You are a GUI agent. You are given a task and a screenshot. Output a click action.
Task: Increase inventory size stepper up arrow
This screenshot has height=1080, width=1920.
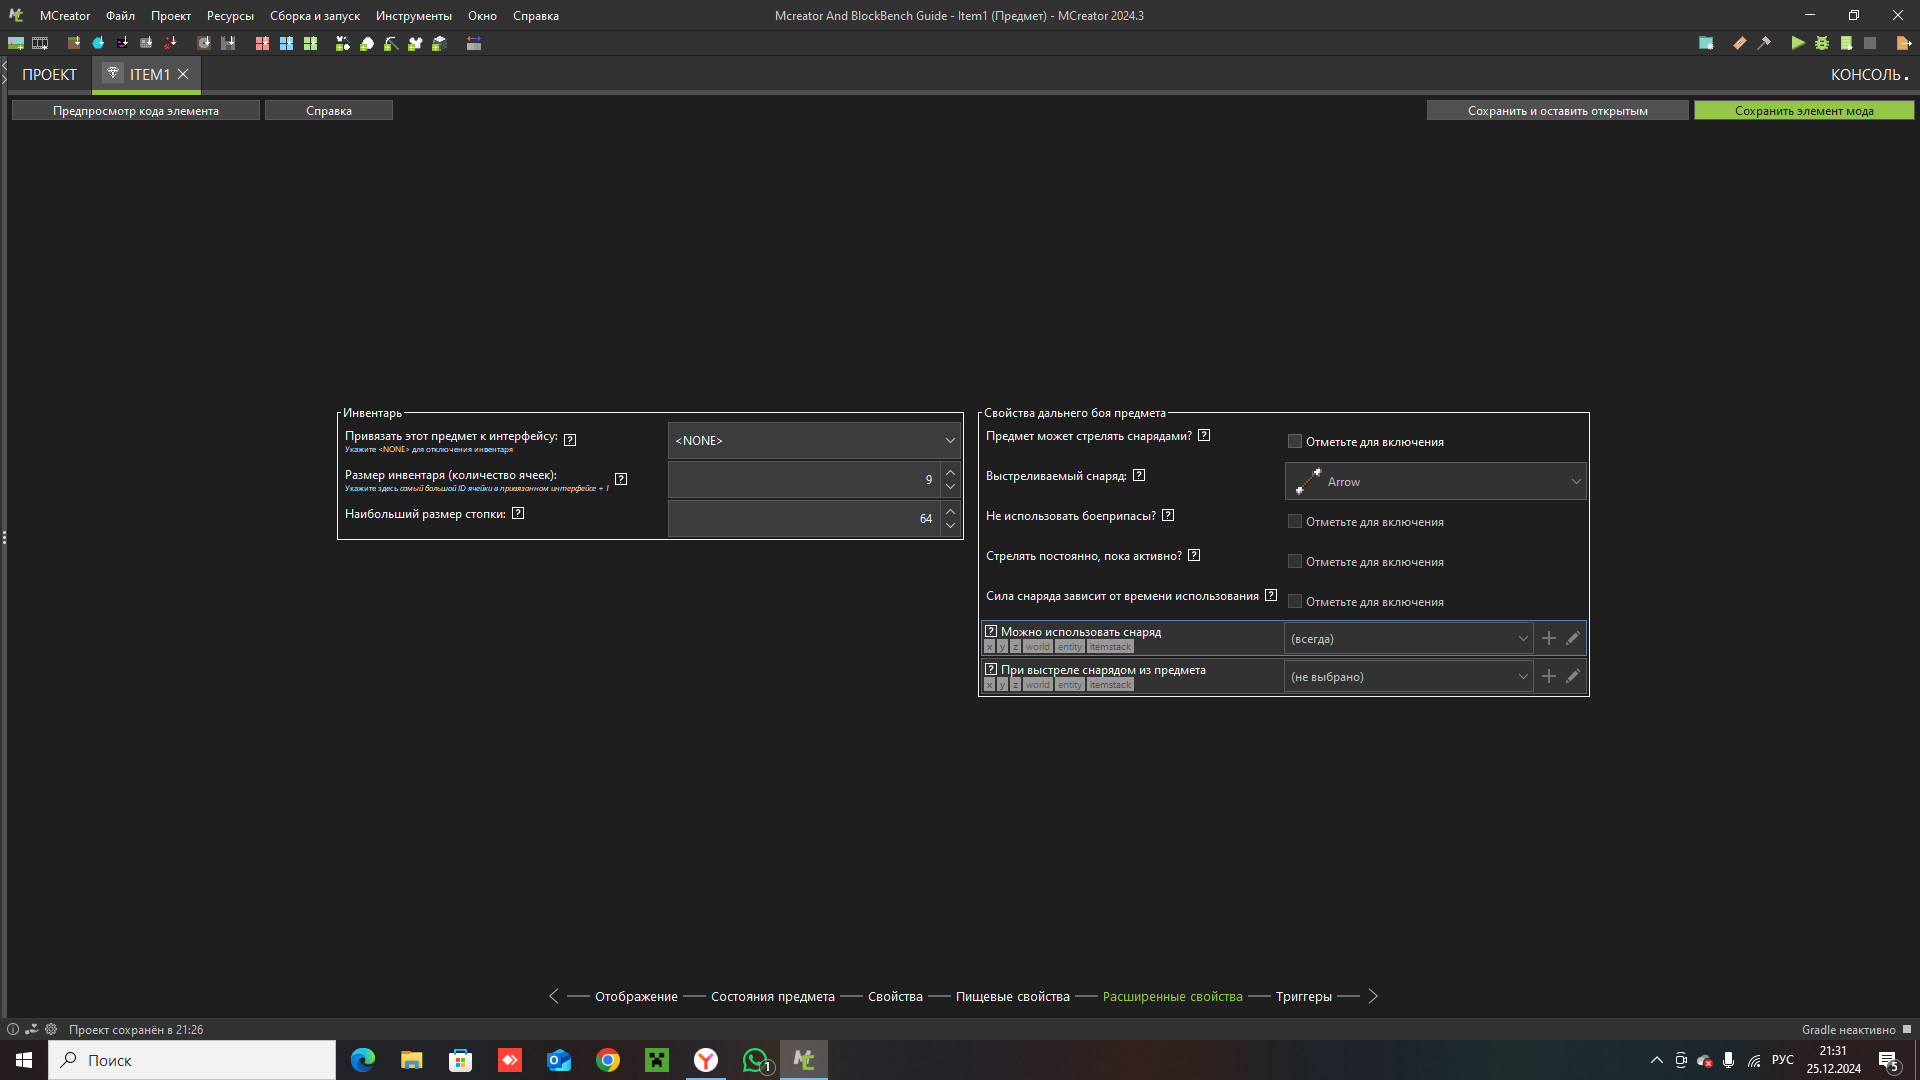pos(950,472)
